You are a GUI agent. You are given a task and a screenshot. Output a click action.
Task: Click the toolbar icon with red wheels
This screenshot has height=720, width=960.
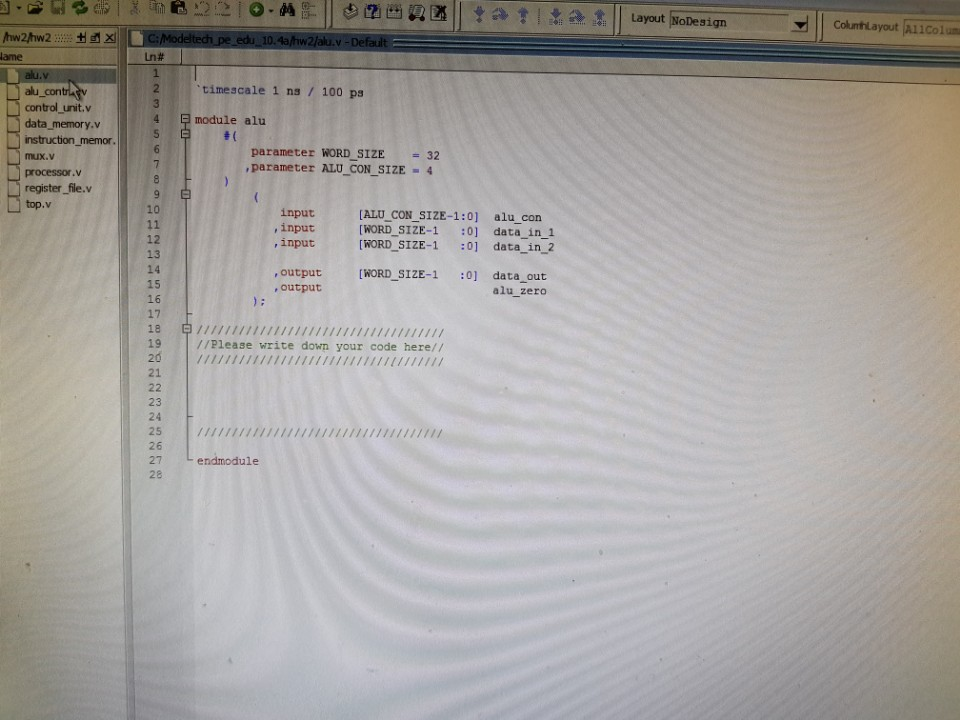(x=416, y=13)
